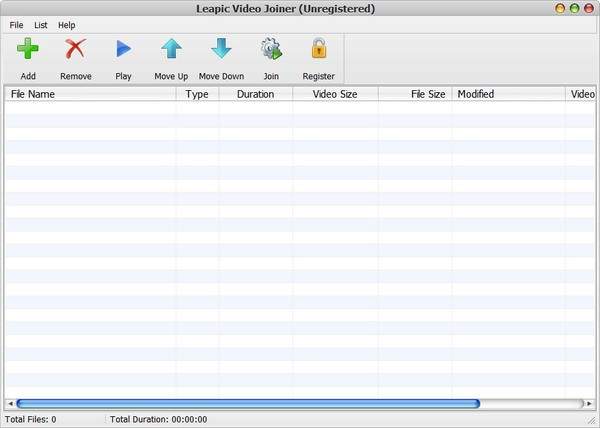
Task: Click the Modified column header
Action: [508, 94]
